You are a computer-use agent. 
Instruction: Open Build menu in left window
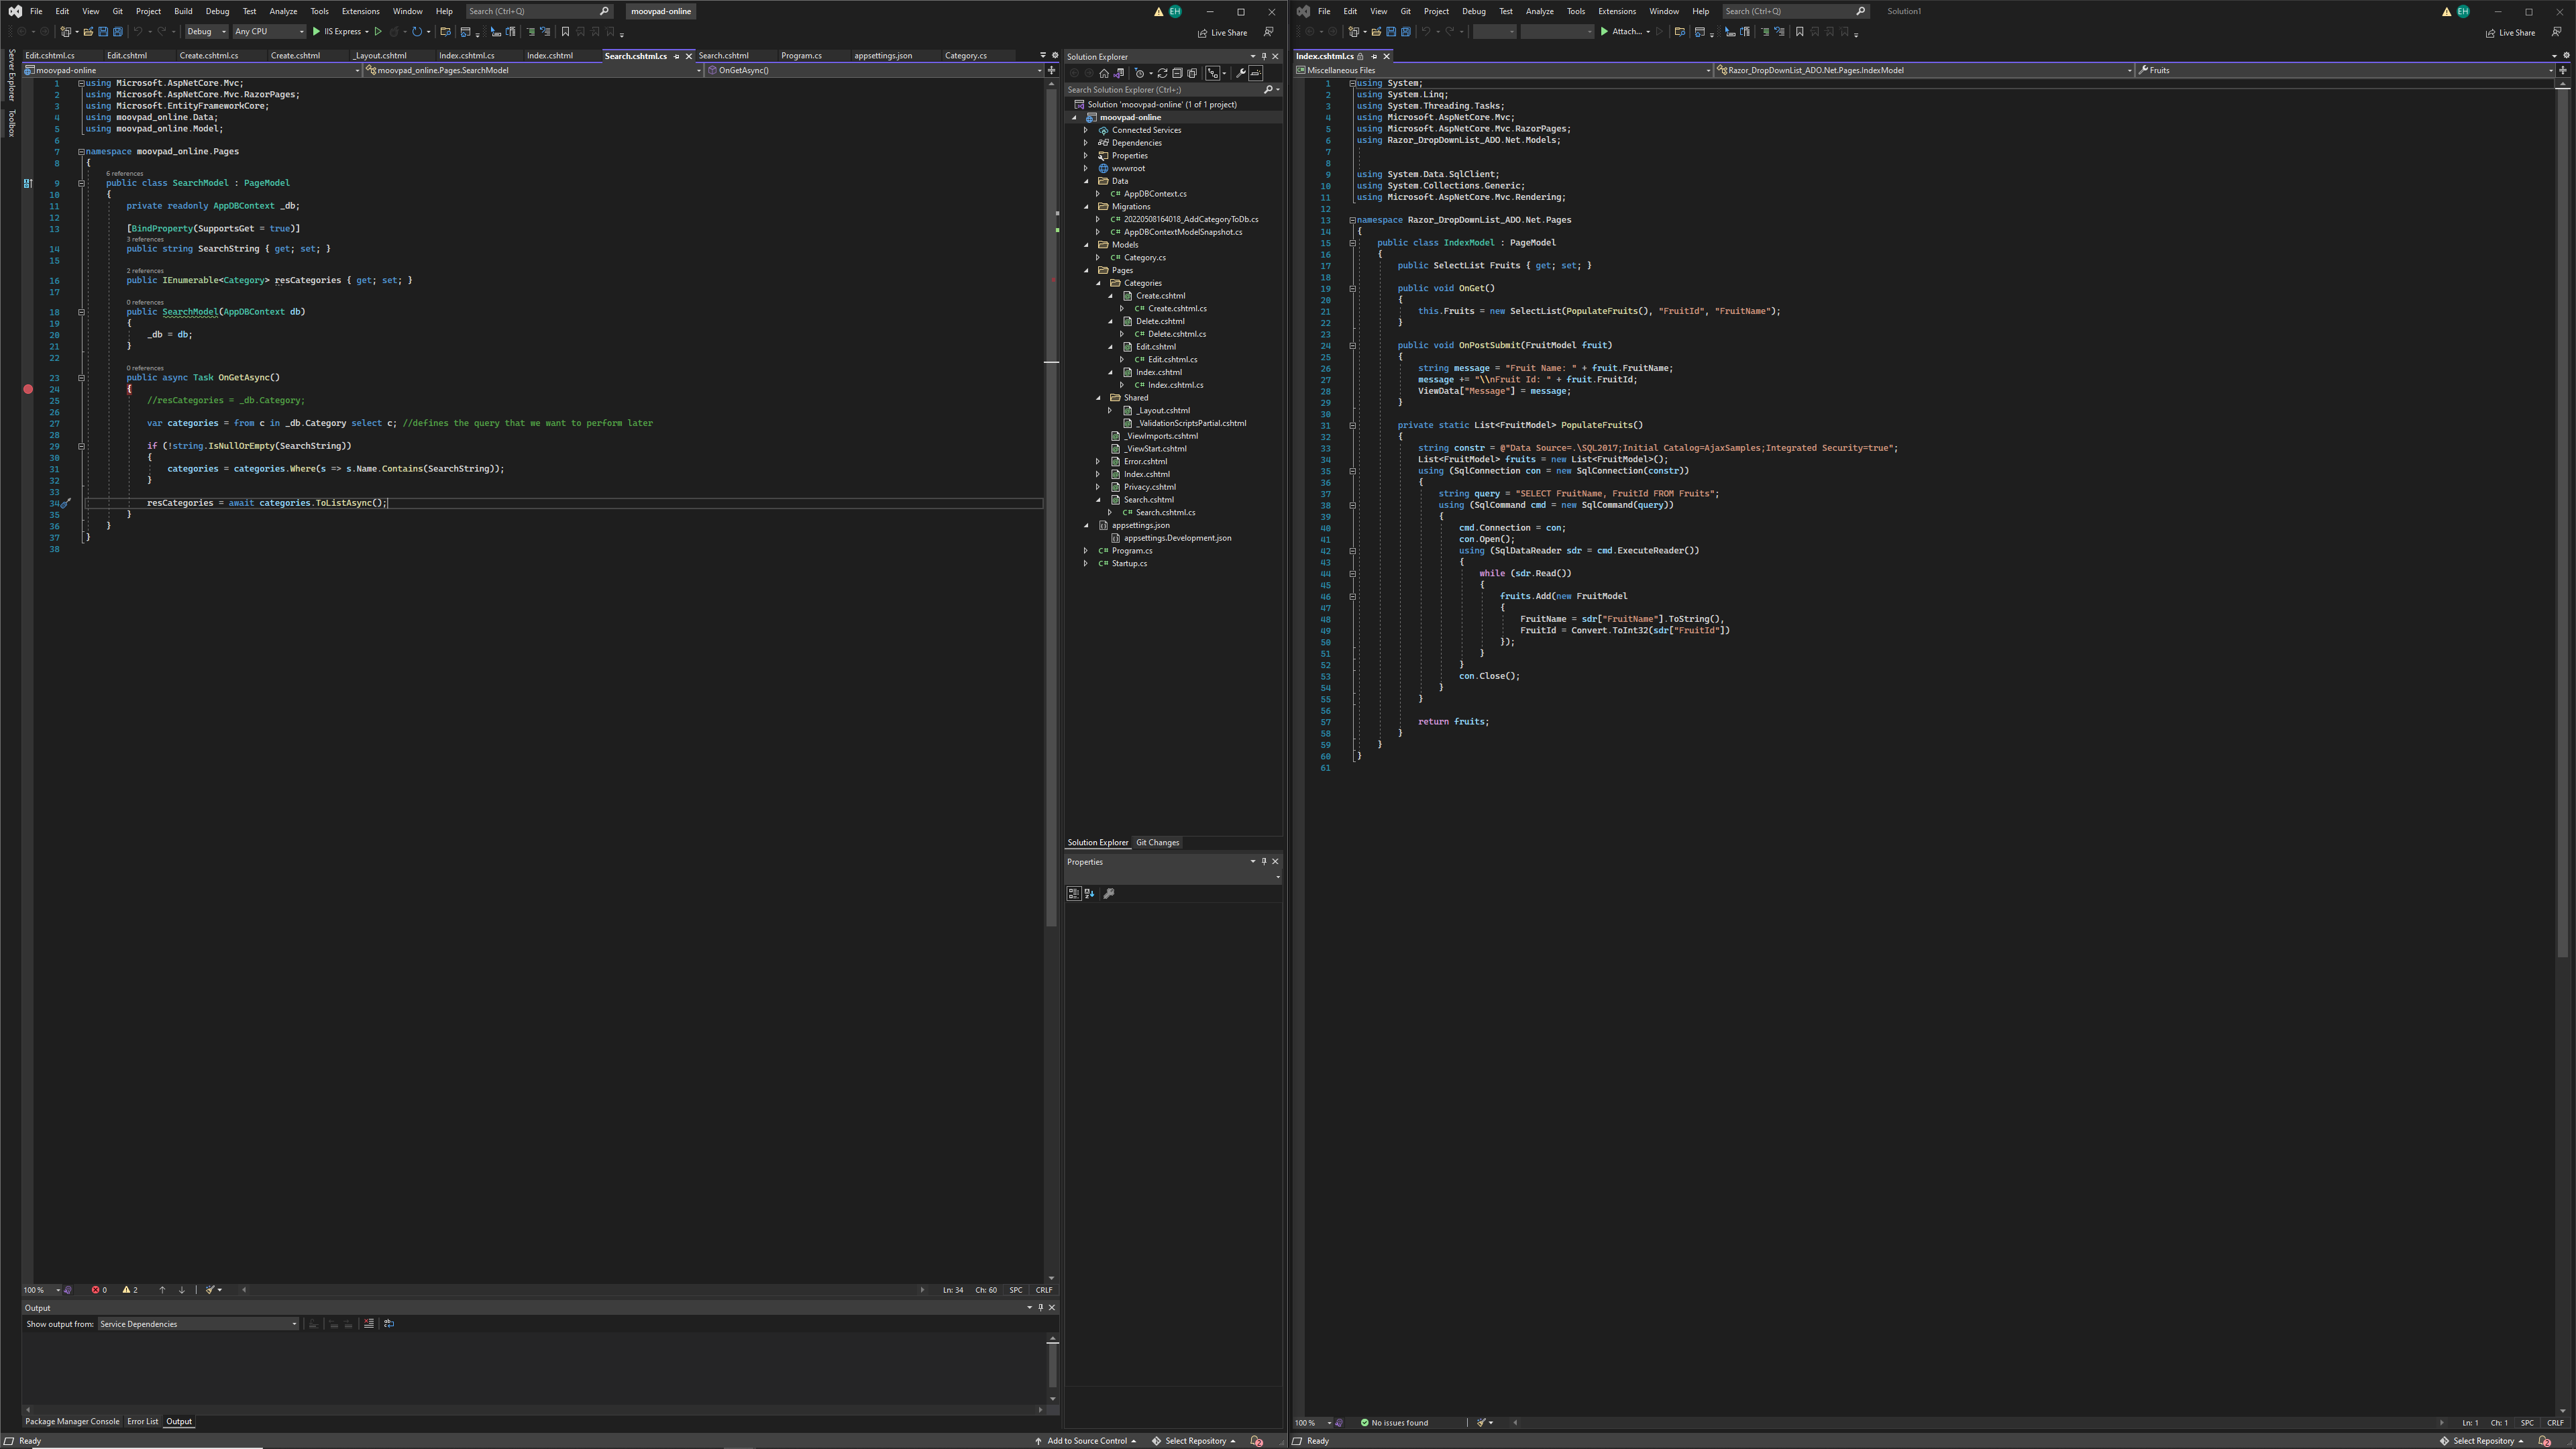coord(183,12)
